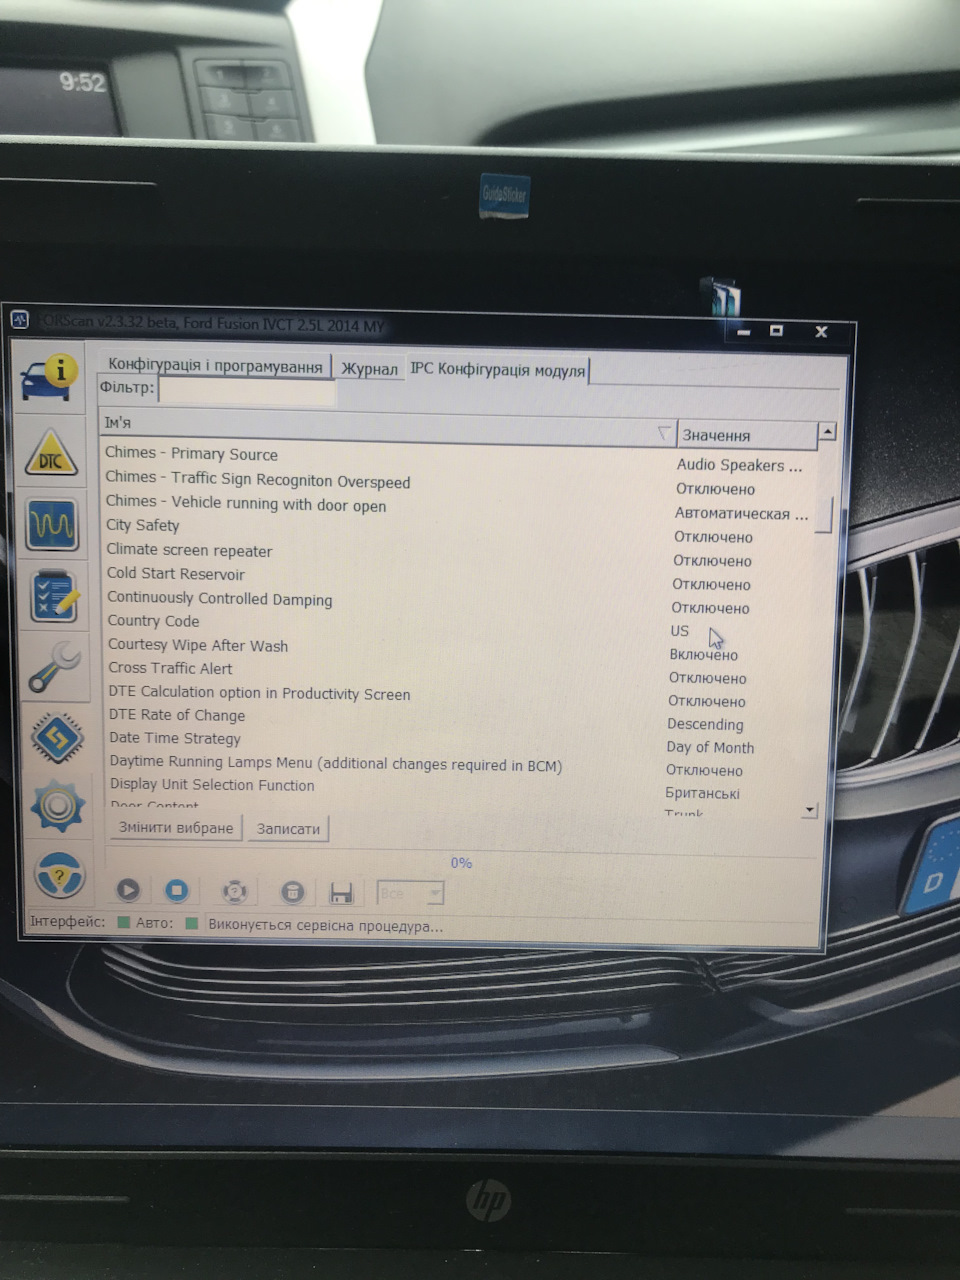
Task: Sort by the 'Ім'я' column header
Action: (x=388, y=427)
